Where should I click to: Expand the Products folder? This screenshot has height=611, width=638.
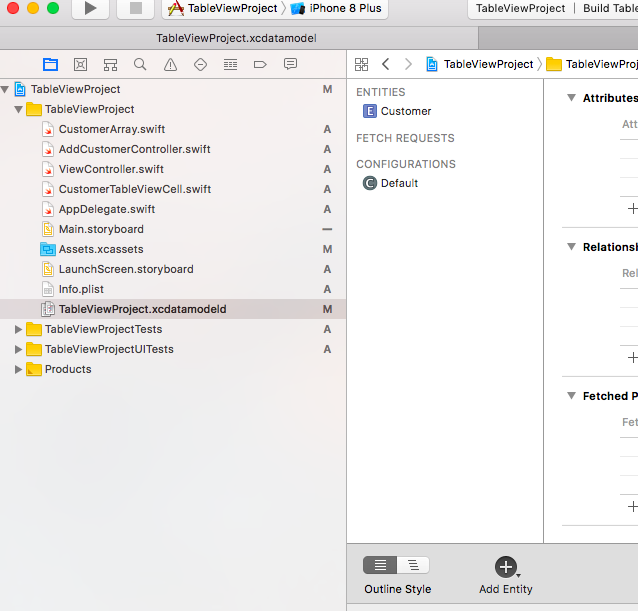point(19,369)
